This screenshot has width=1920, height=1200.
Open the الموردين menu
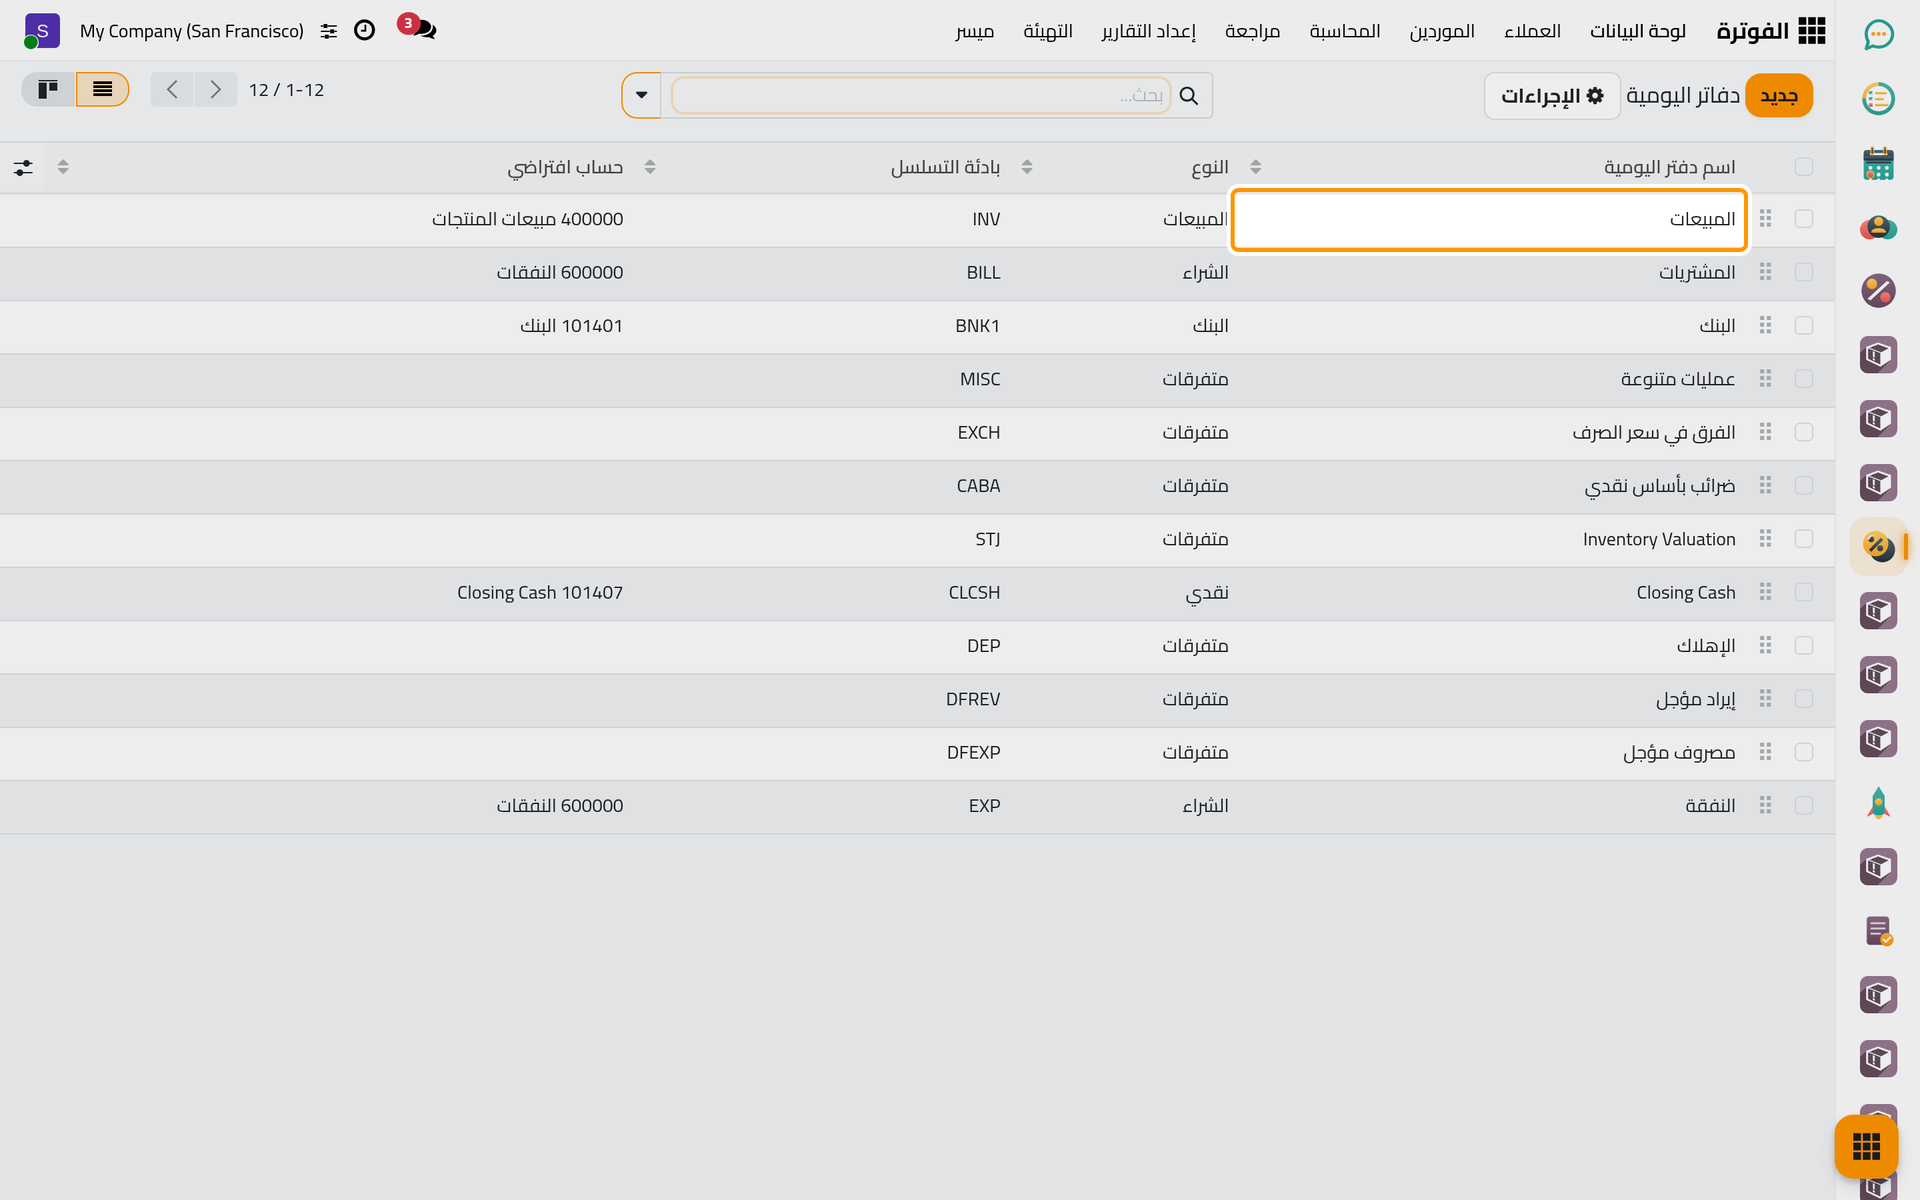(x=1442, y=31)
